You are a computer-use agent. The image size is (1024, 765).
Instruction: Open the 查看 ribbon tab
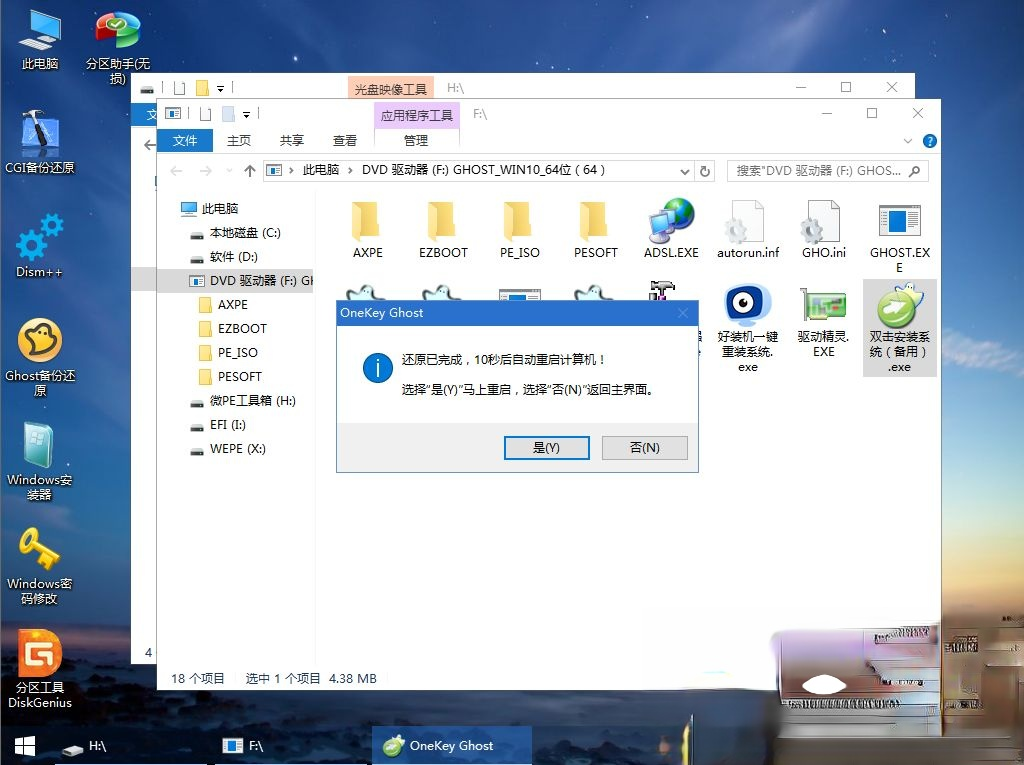pyautogui.click(x=344, y=140)
